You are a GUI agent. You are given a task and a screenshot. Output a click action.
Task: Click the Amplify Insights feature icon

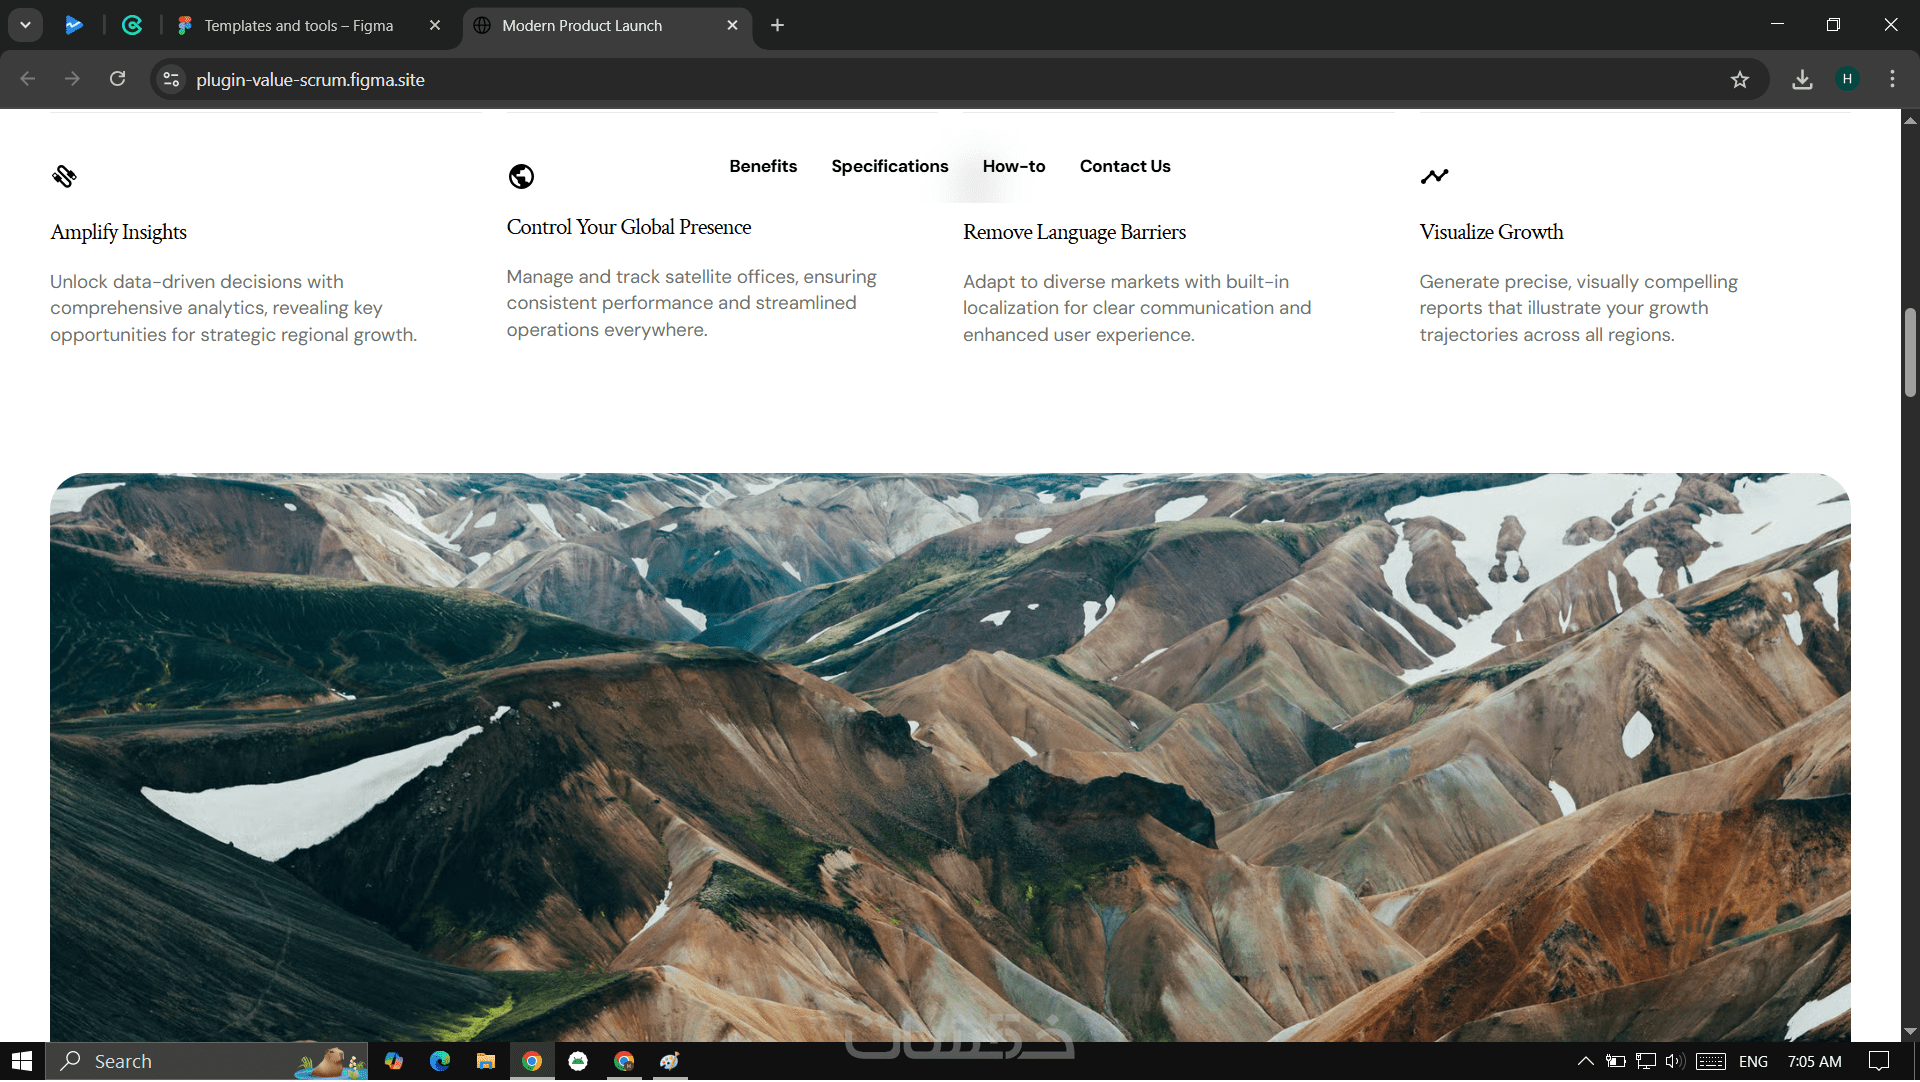coord(64,177)
